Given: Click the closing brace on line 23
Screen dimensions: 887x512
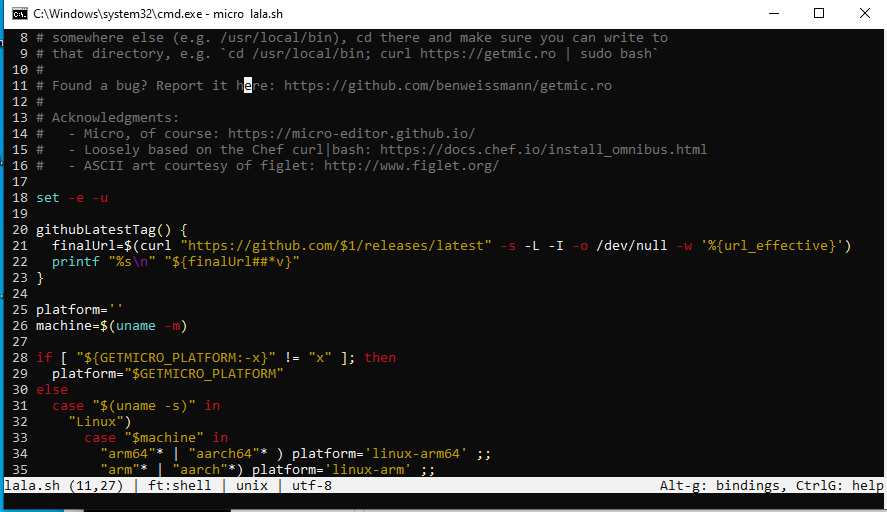Looking at the screenshot, I should [x=40, y=277].
